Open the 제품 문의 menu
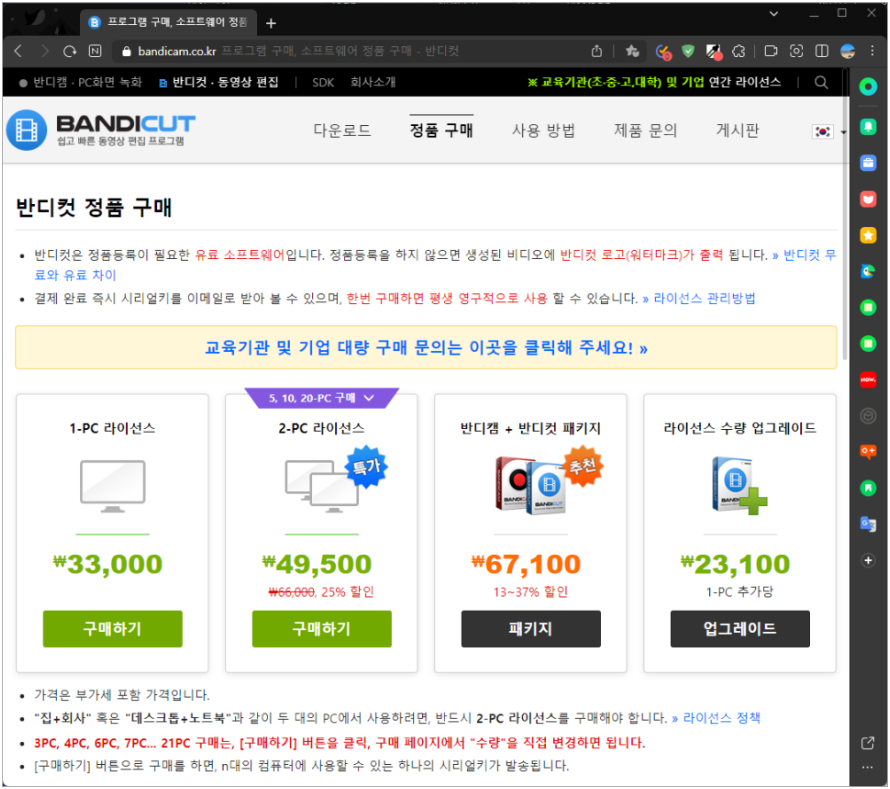 pos(645,131)
